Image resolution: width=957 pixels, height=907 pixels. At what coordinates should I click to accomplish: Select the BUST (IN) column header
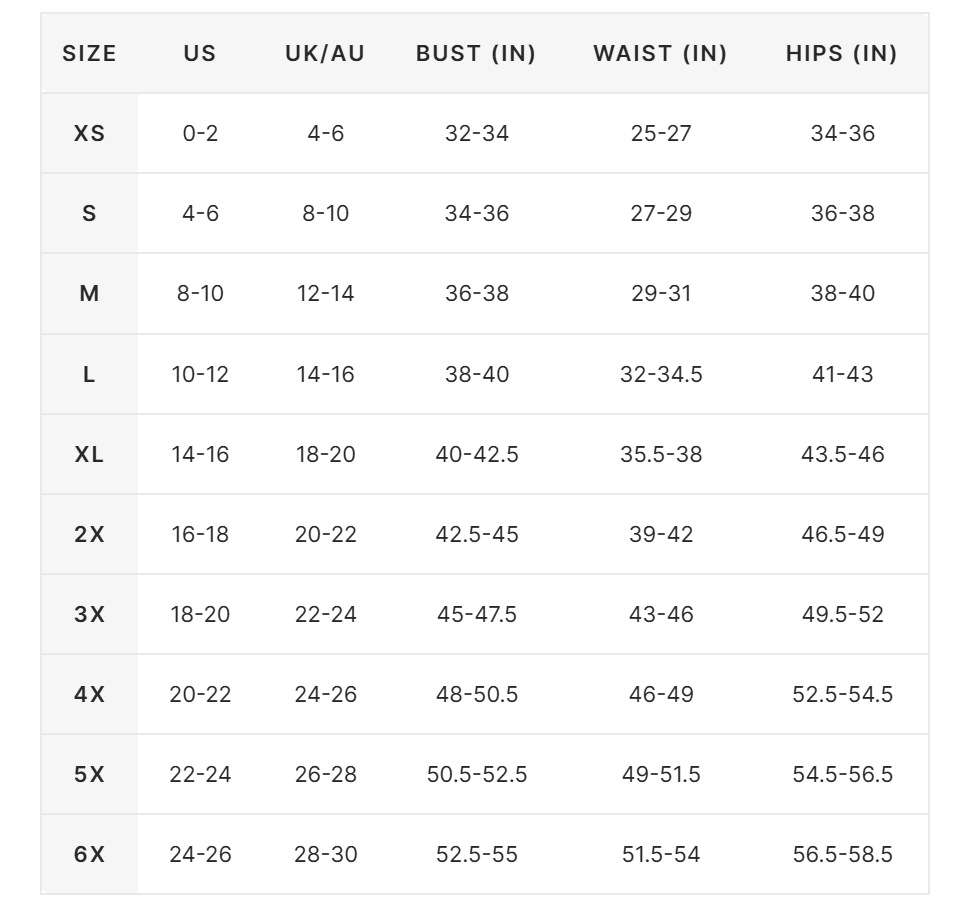coord(476,54)
